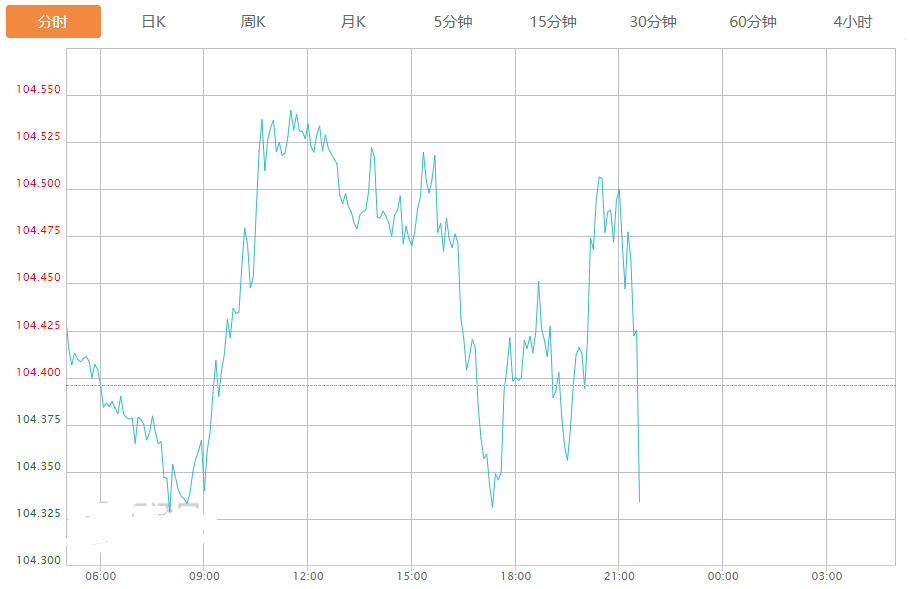911x589 pixels.
Task: Click the 15:00 label on time axis
Action: click(412, 576)
